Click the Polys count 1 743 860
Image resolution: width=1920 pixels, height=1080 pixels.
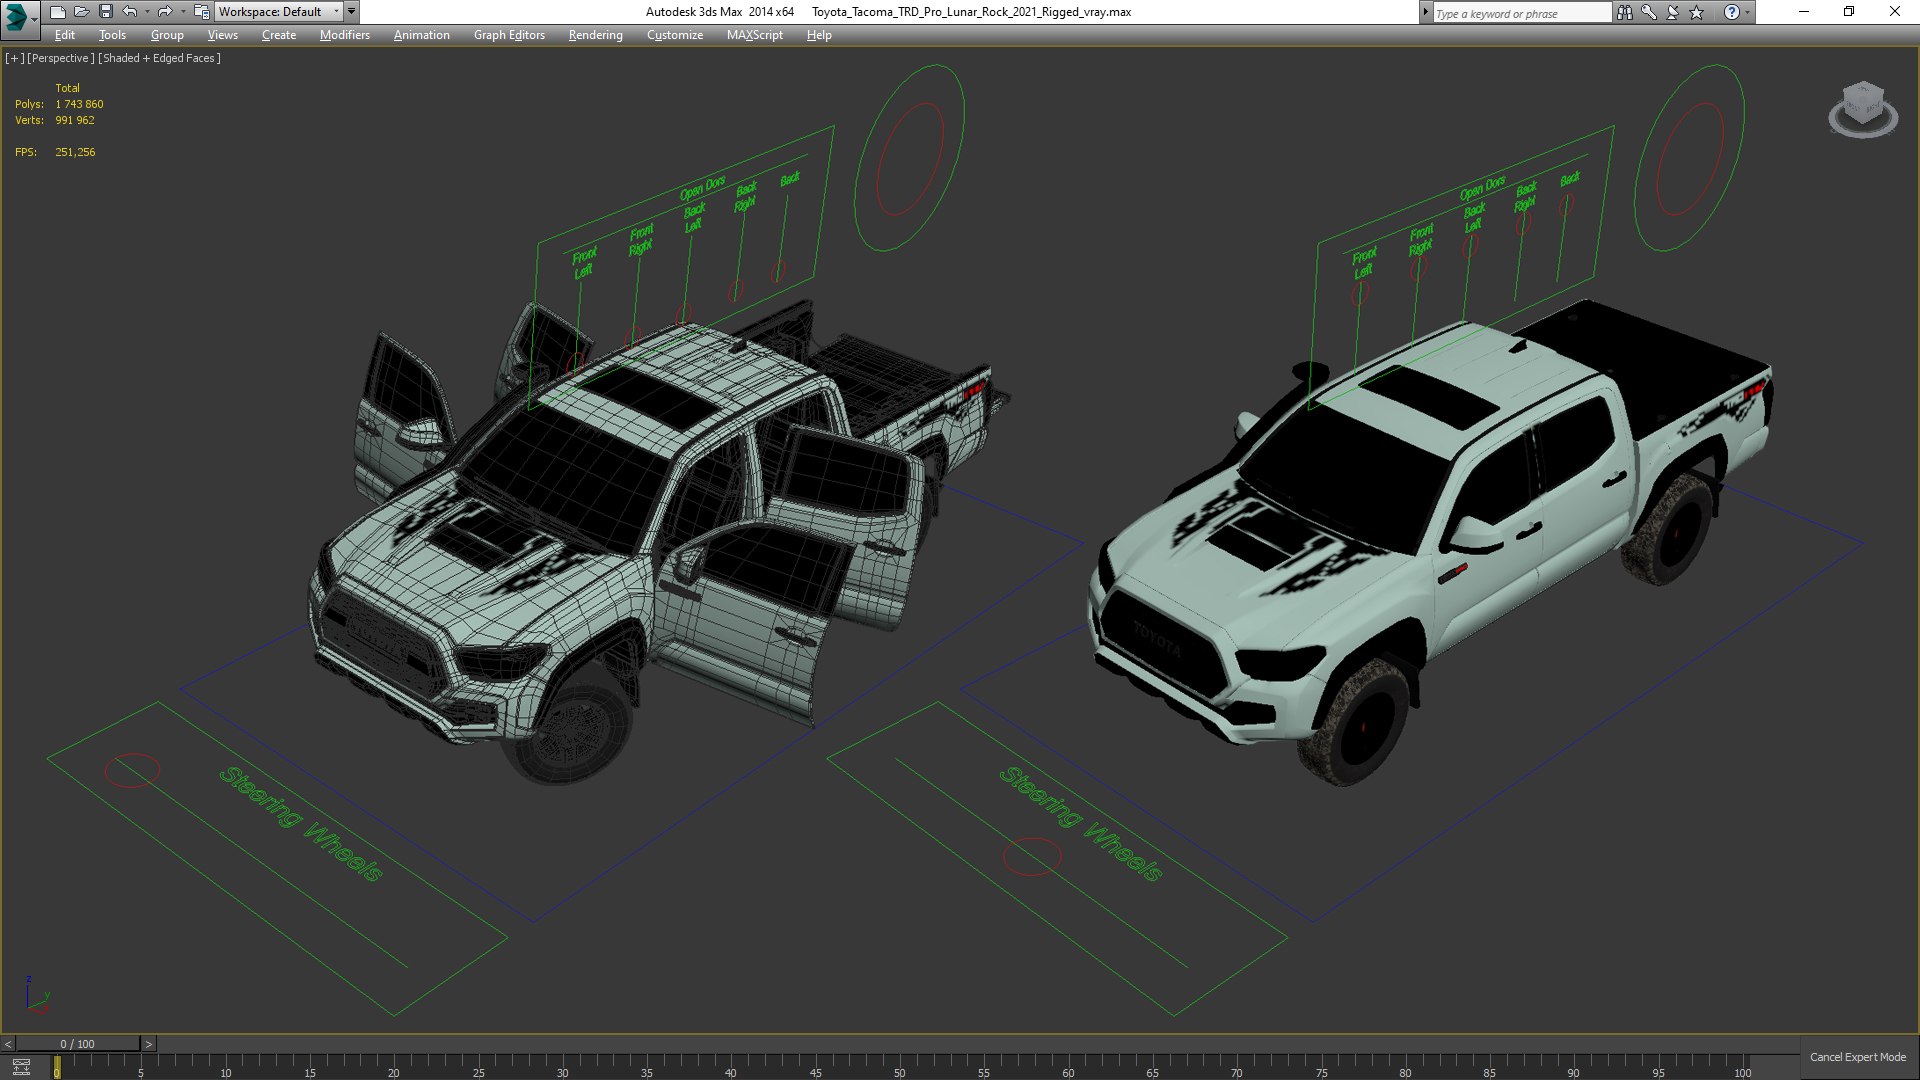pyautogui.click(x=79, y=104)
